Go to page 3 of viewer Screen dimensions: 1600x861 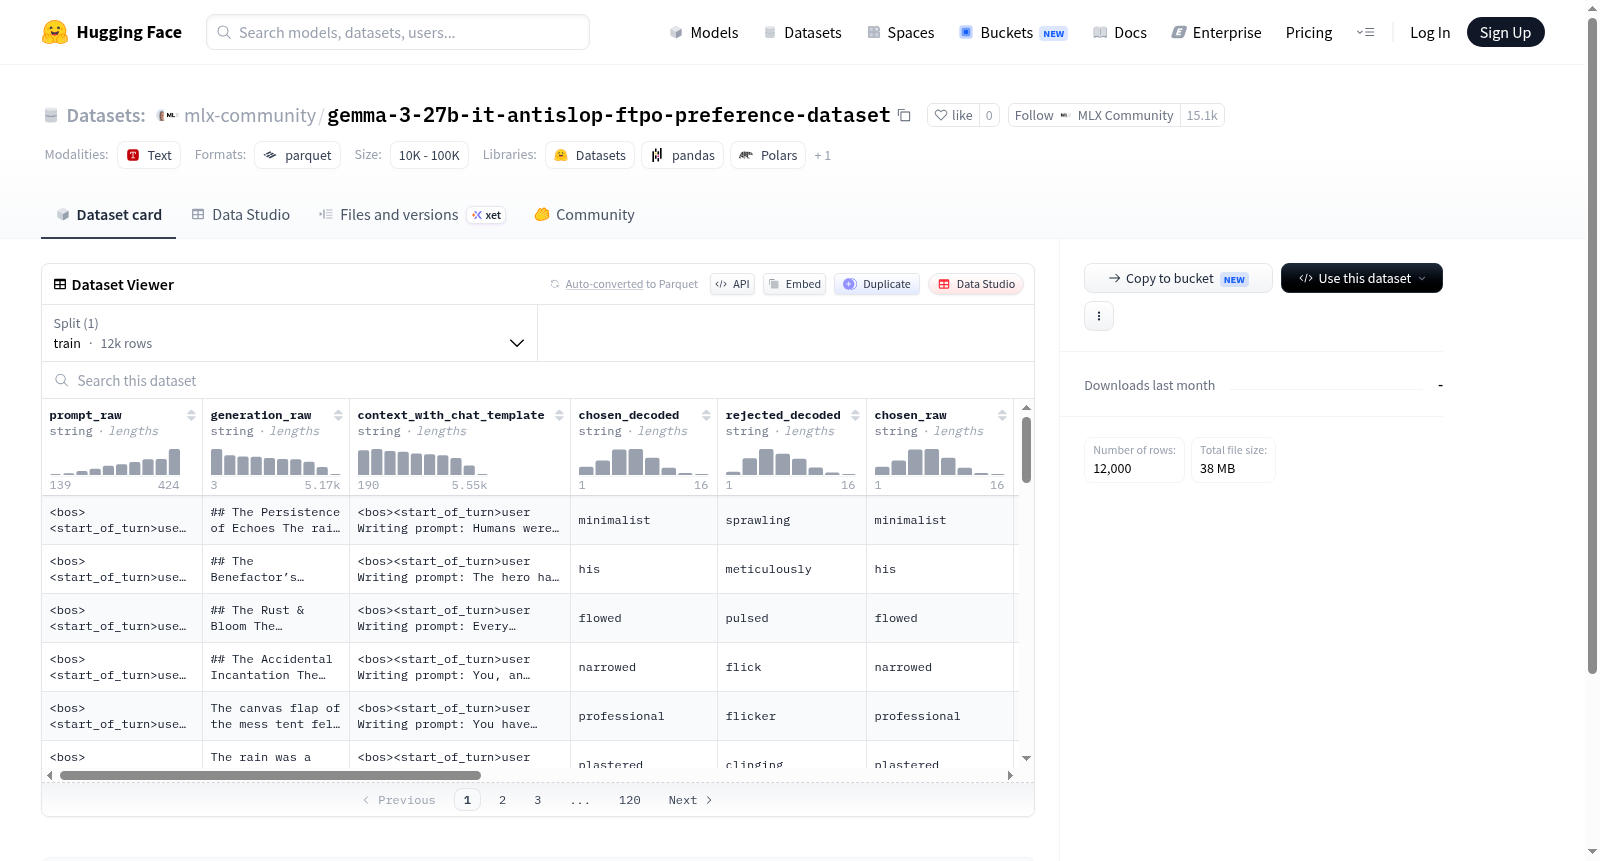(x=537, y=799)
